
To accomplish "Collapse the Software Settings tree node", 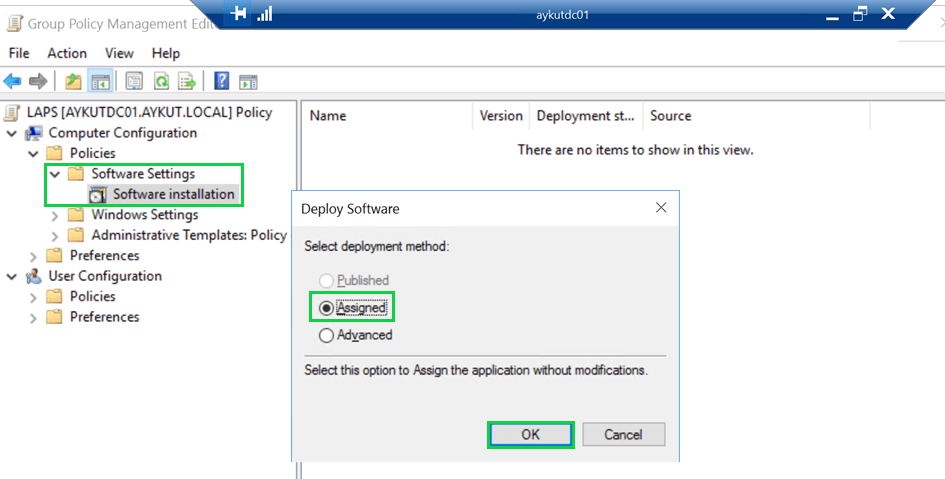I will click(55, 174).
